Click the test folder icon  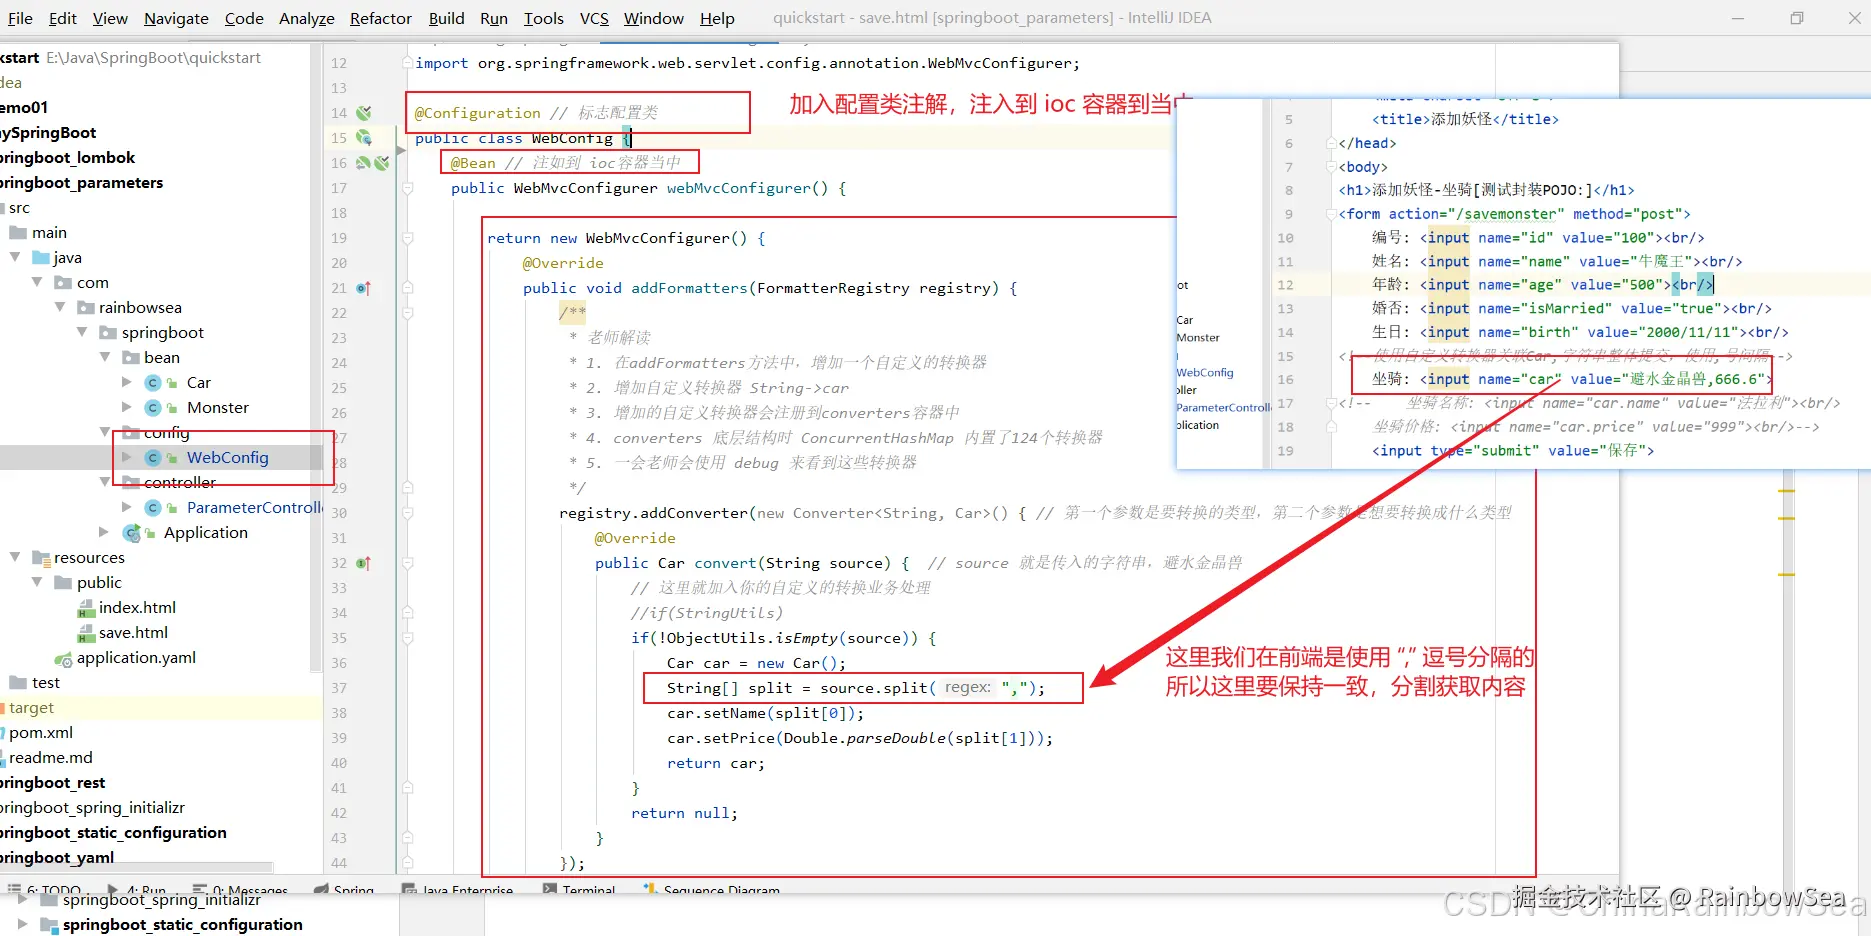tap(18, 683)
